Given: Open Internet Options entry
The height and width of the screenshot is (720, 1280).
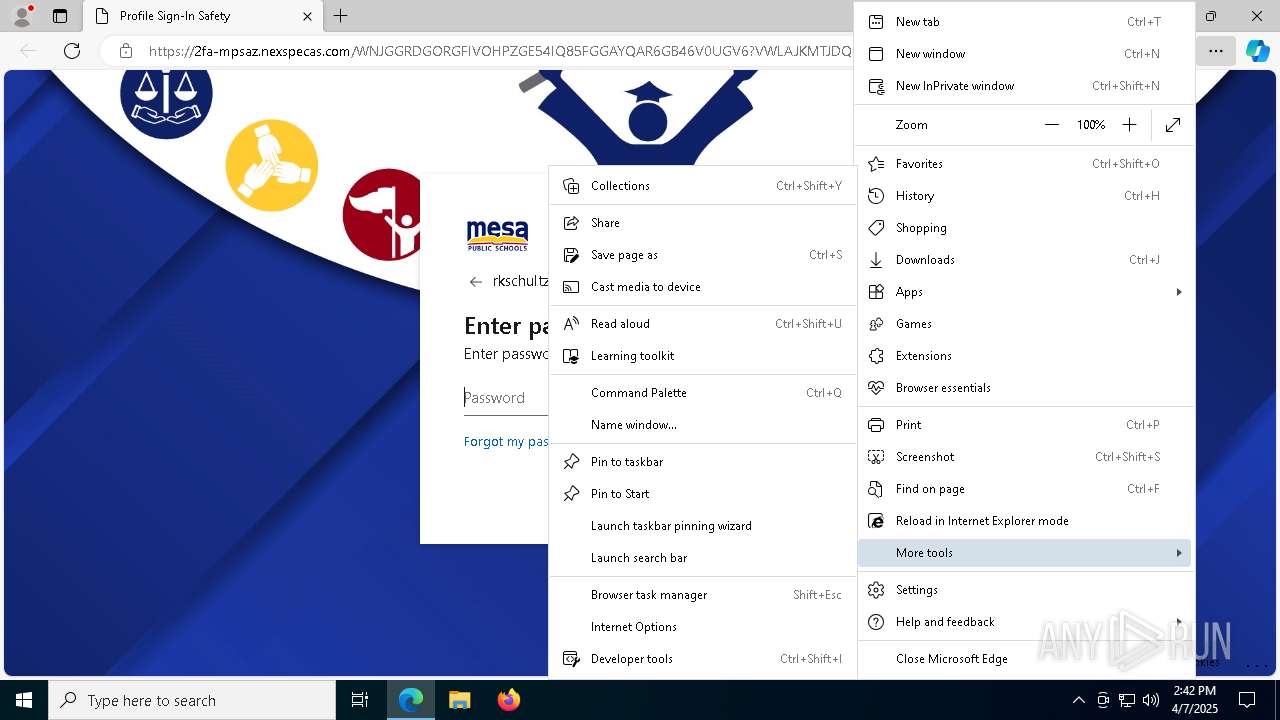Looking at the screenshot, I should point(703,627).
